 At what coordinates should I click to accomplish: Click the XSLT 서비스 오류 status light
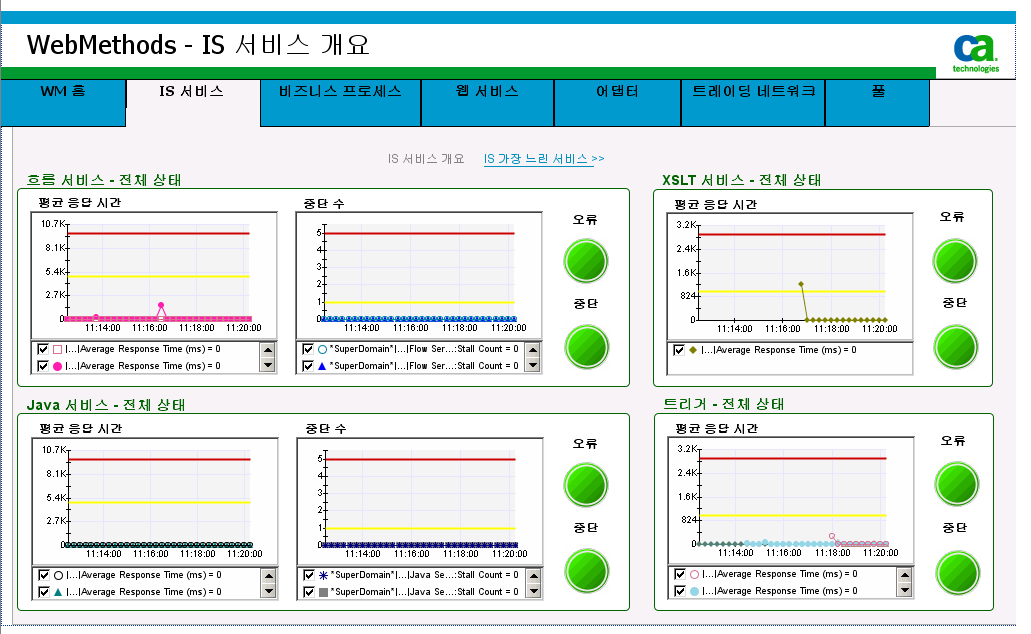(955, 261)
